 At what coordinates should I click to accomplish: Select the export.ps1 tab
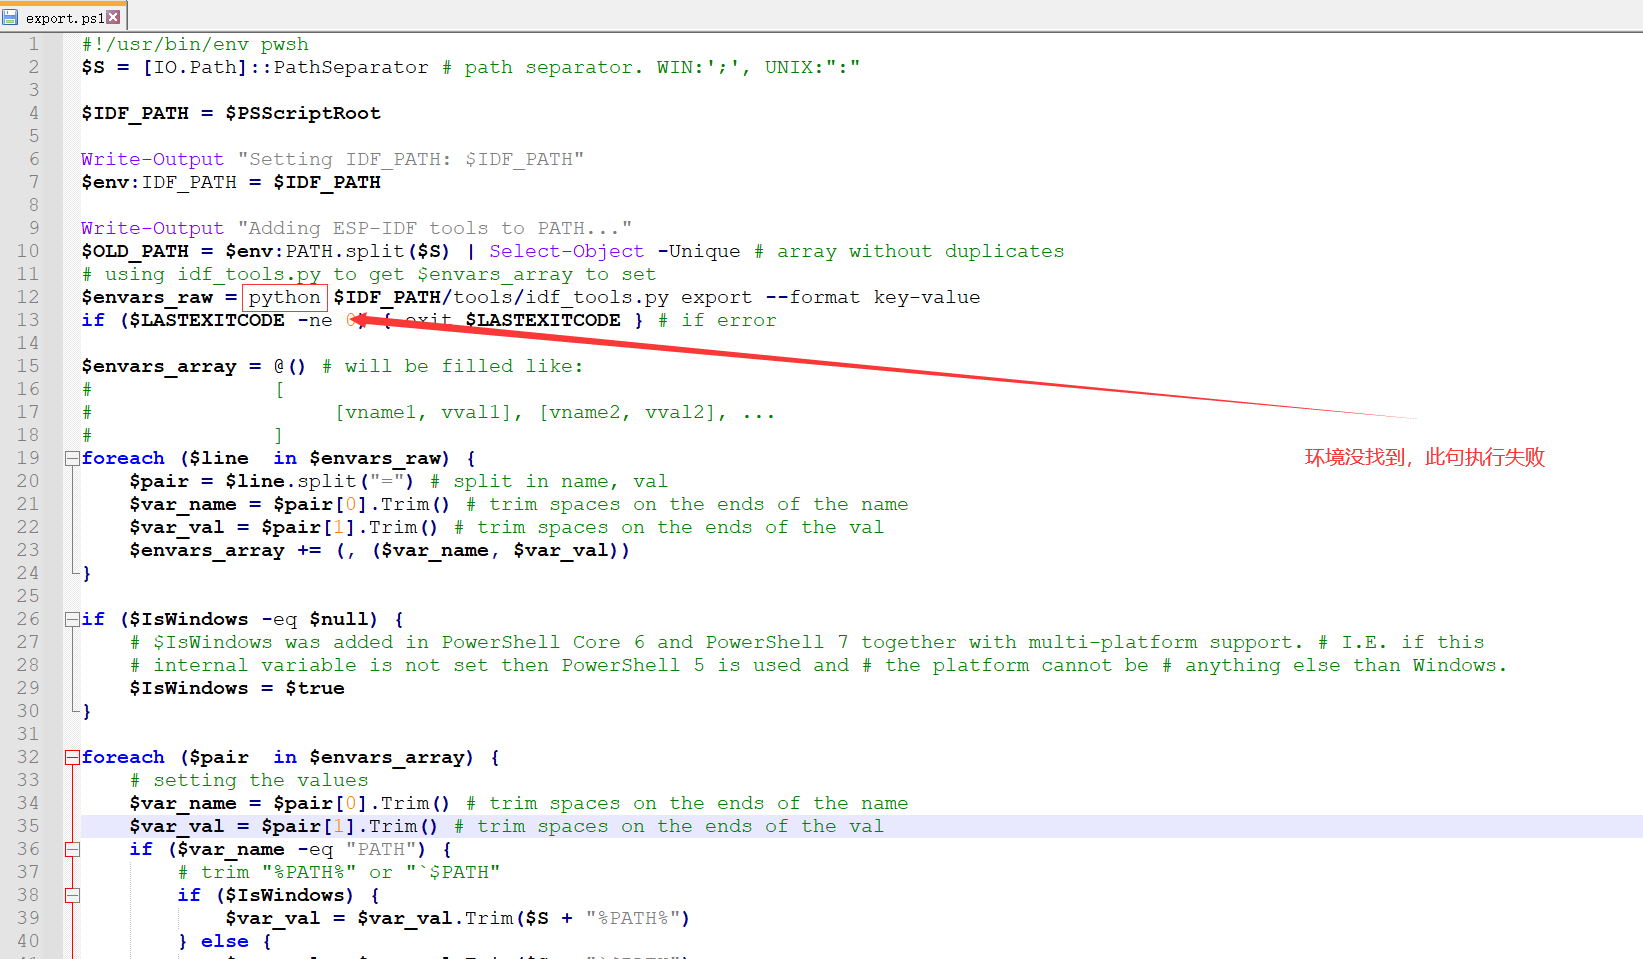point(63,17)
